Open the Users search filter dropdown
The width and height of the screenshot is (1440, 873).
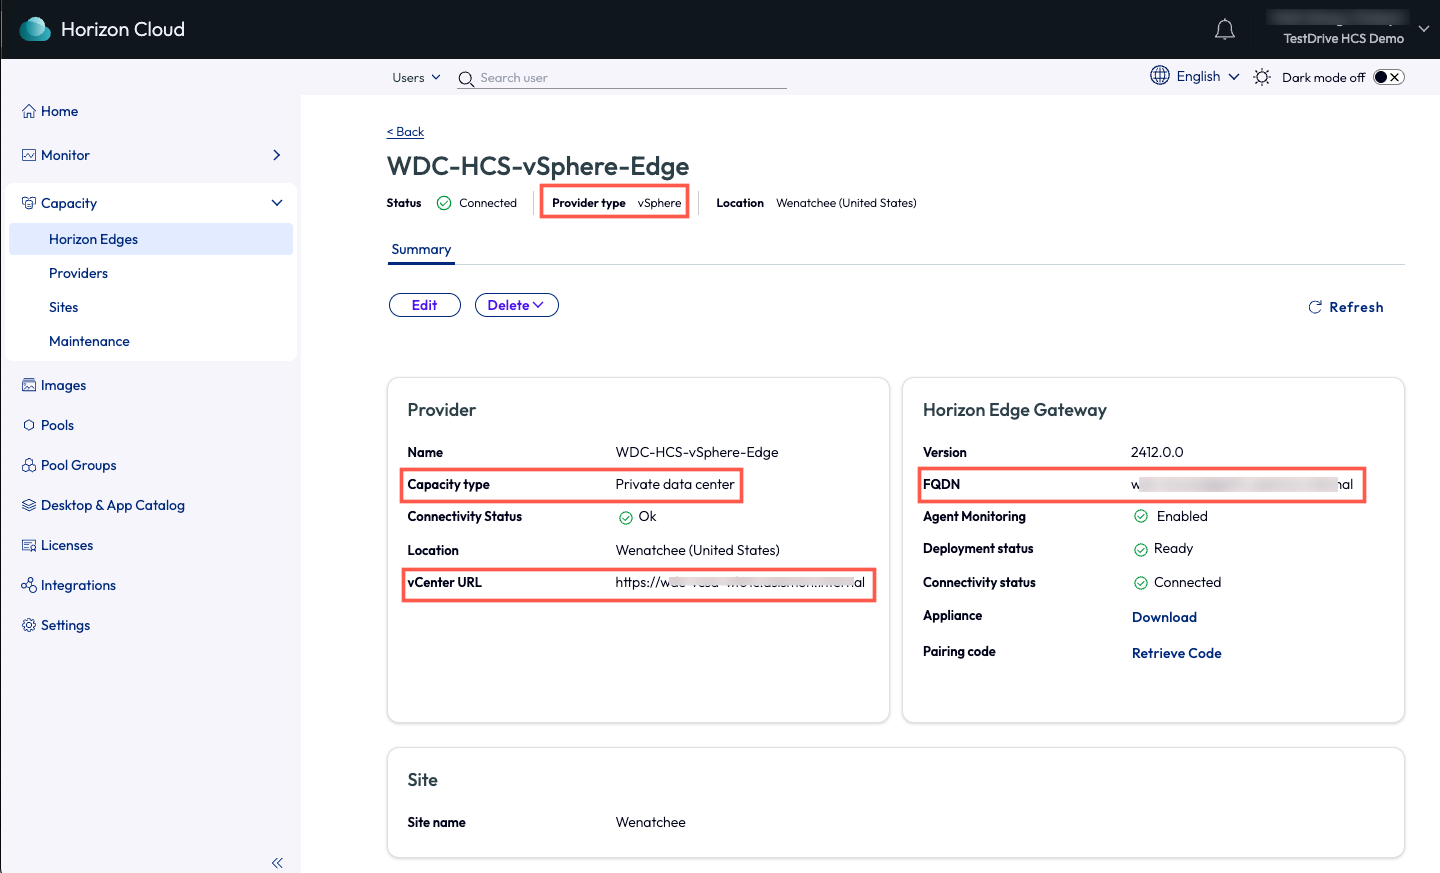coord(416,77)
